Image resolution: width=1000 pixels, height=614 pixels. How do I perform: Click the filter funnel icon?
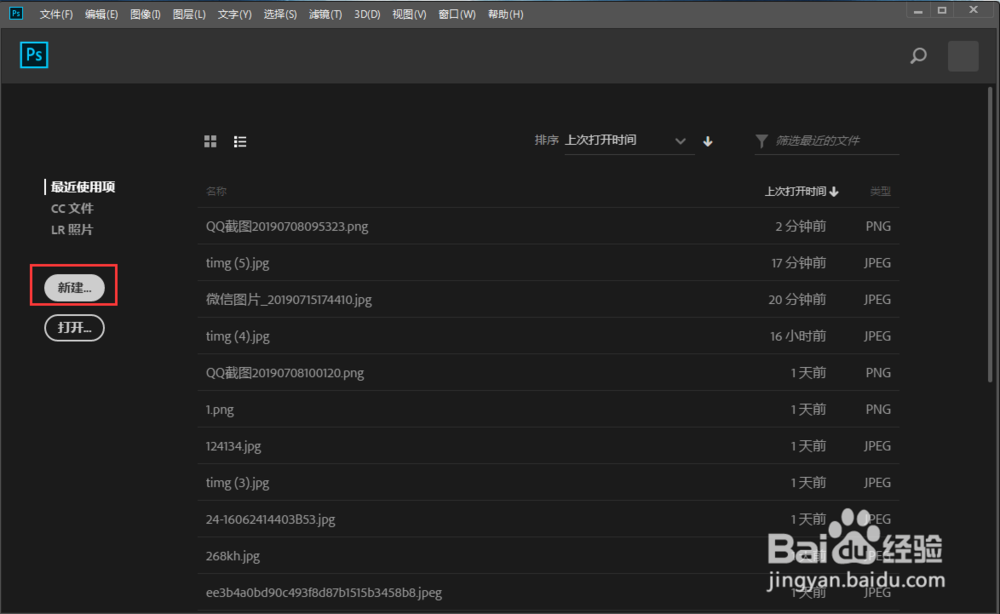[x=762, y=141]
